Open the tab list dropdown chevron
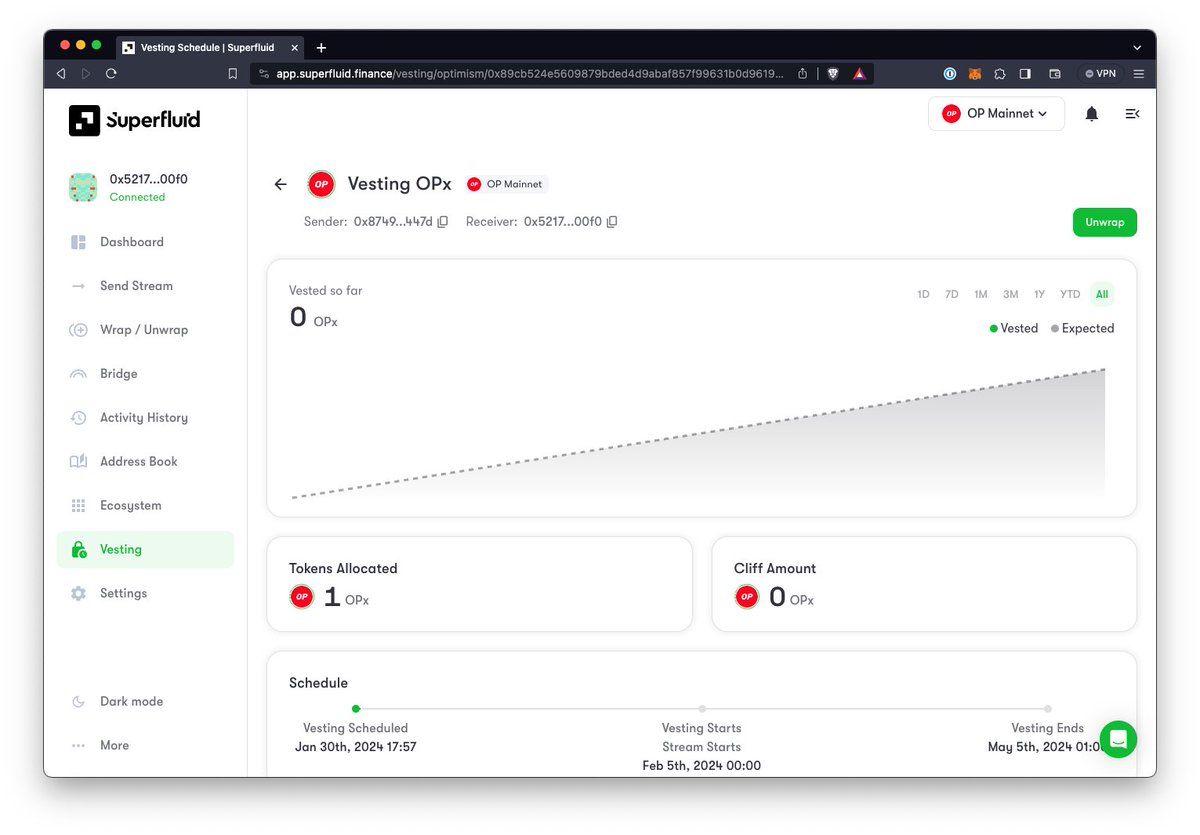1200x835 pixels. tap(1137, 47)
